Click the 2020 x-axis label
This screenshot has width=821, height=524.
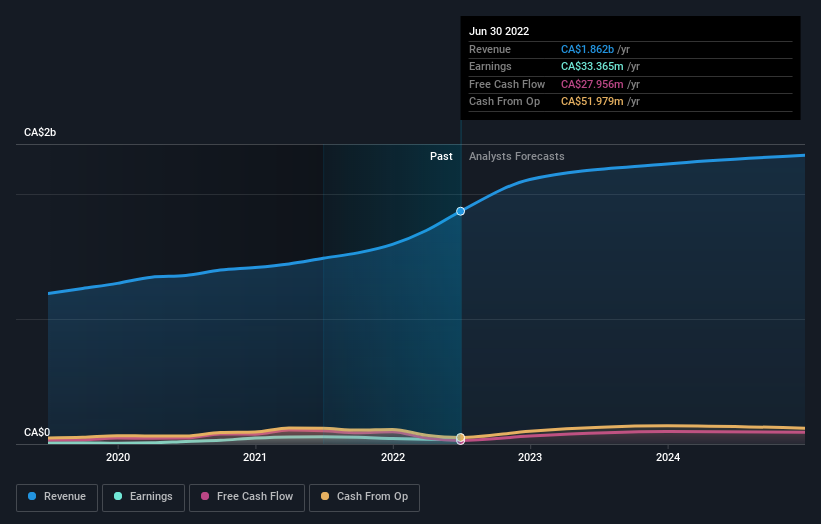tap(118, 458)
